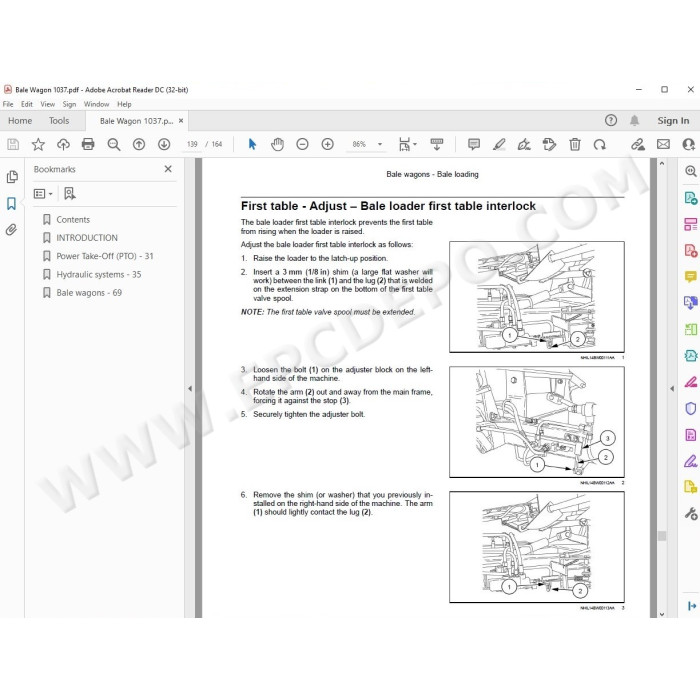Expand the right pane with bottom arrow
This screenshot has height=700, width=700.
click(692, 606)
